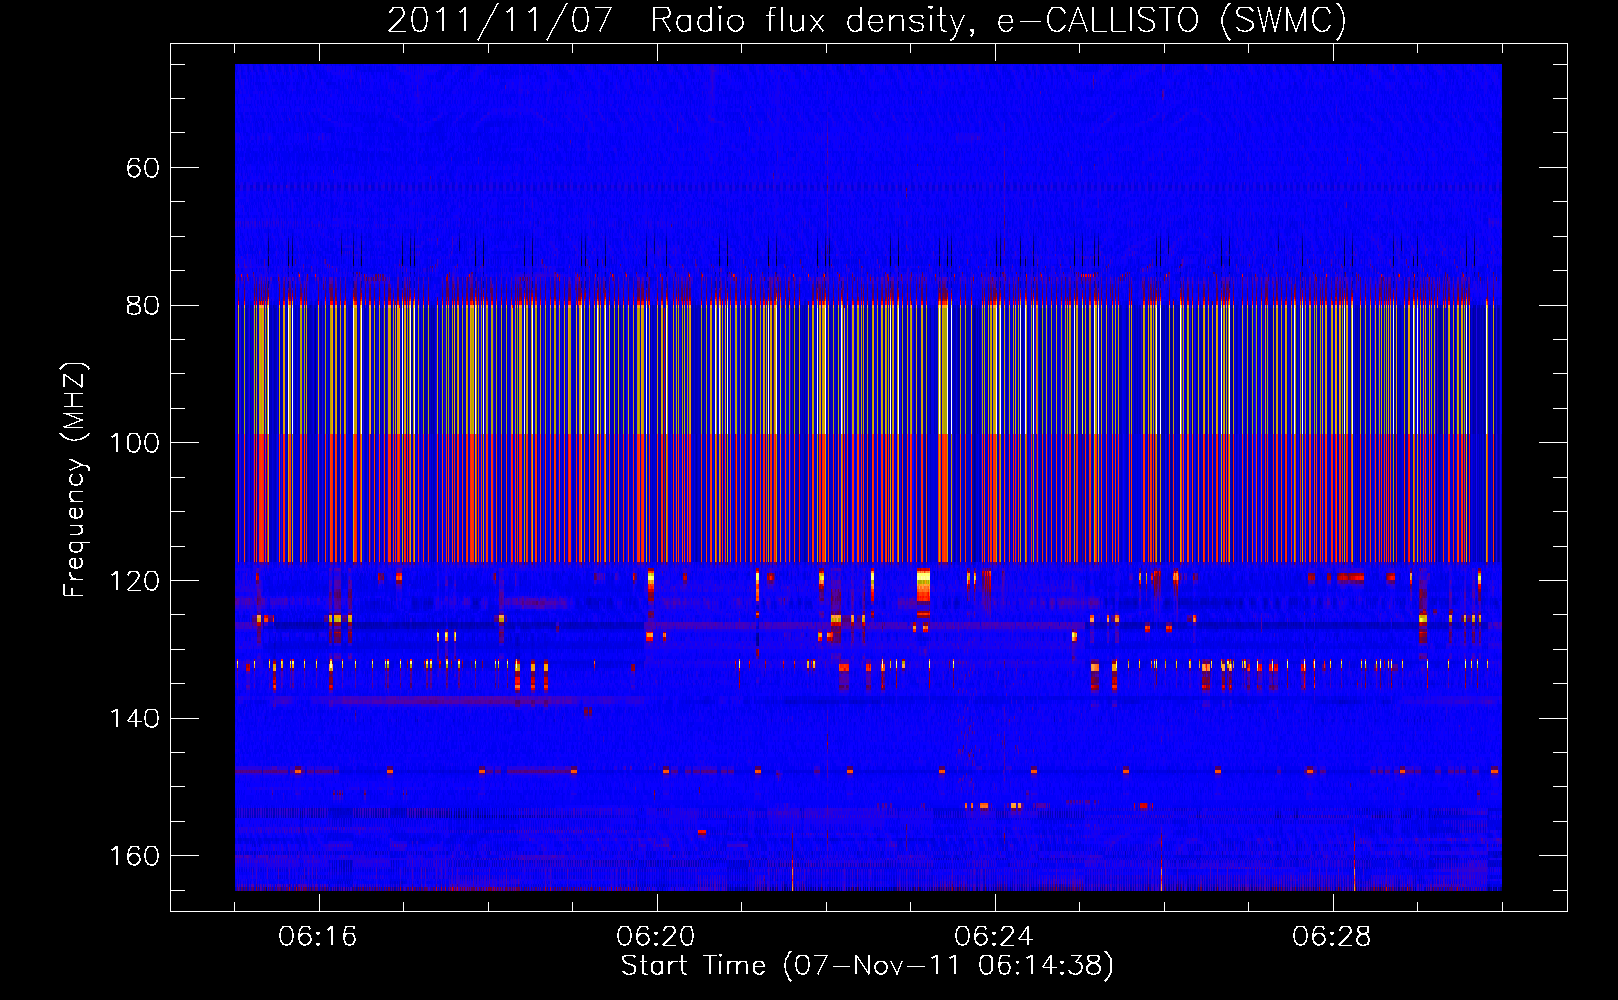Click the 140 frequency tick label
The image size is (1618, 1000).
point(134,718)
